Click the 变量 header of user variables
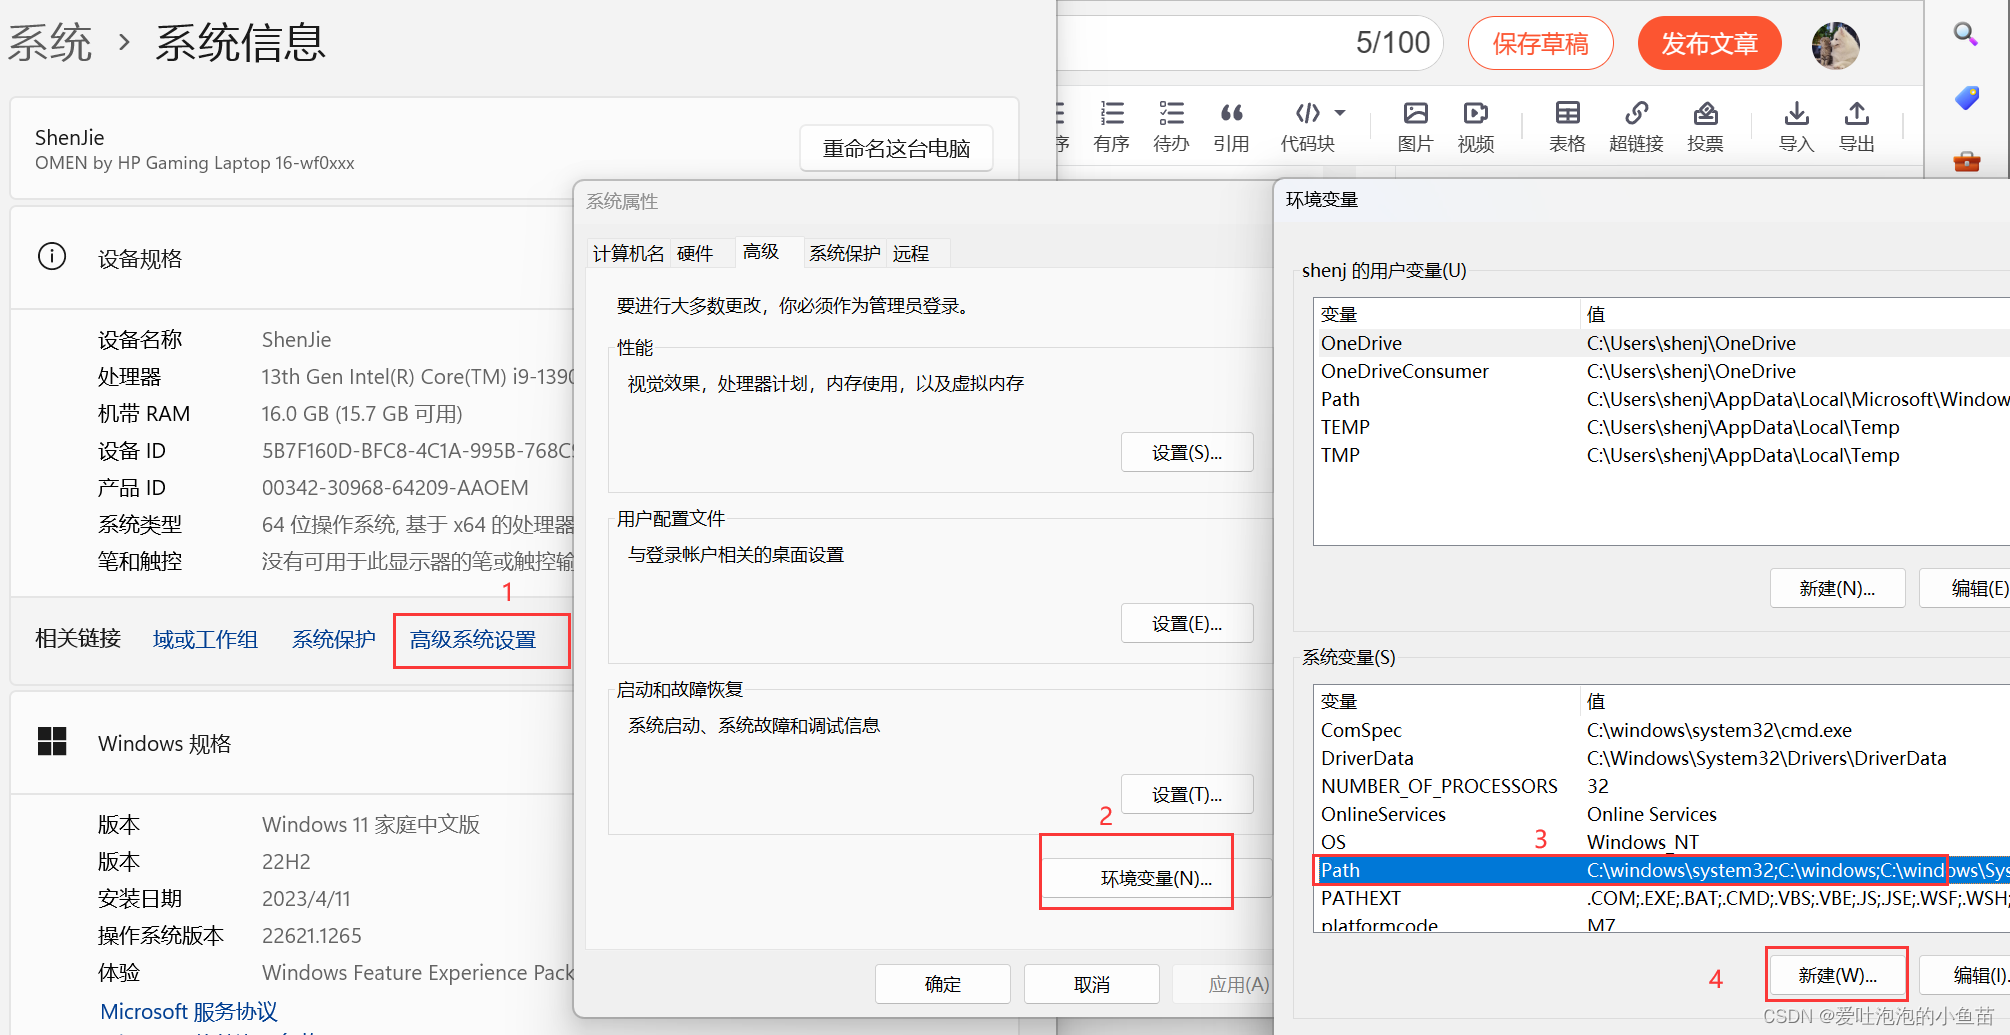Screen dimensions: 2010x1035 [1447, 314]
